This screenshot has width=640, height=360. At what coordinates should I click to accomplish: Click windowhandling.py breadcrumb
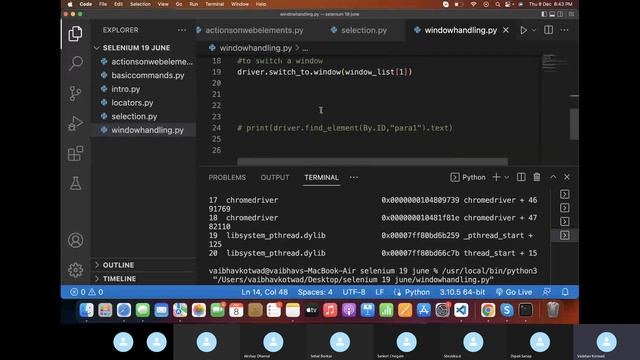pos(256,48)
